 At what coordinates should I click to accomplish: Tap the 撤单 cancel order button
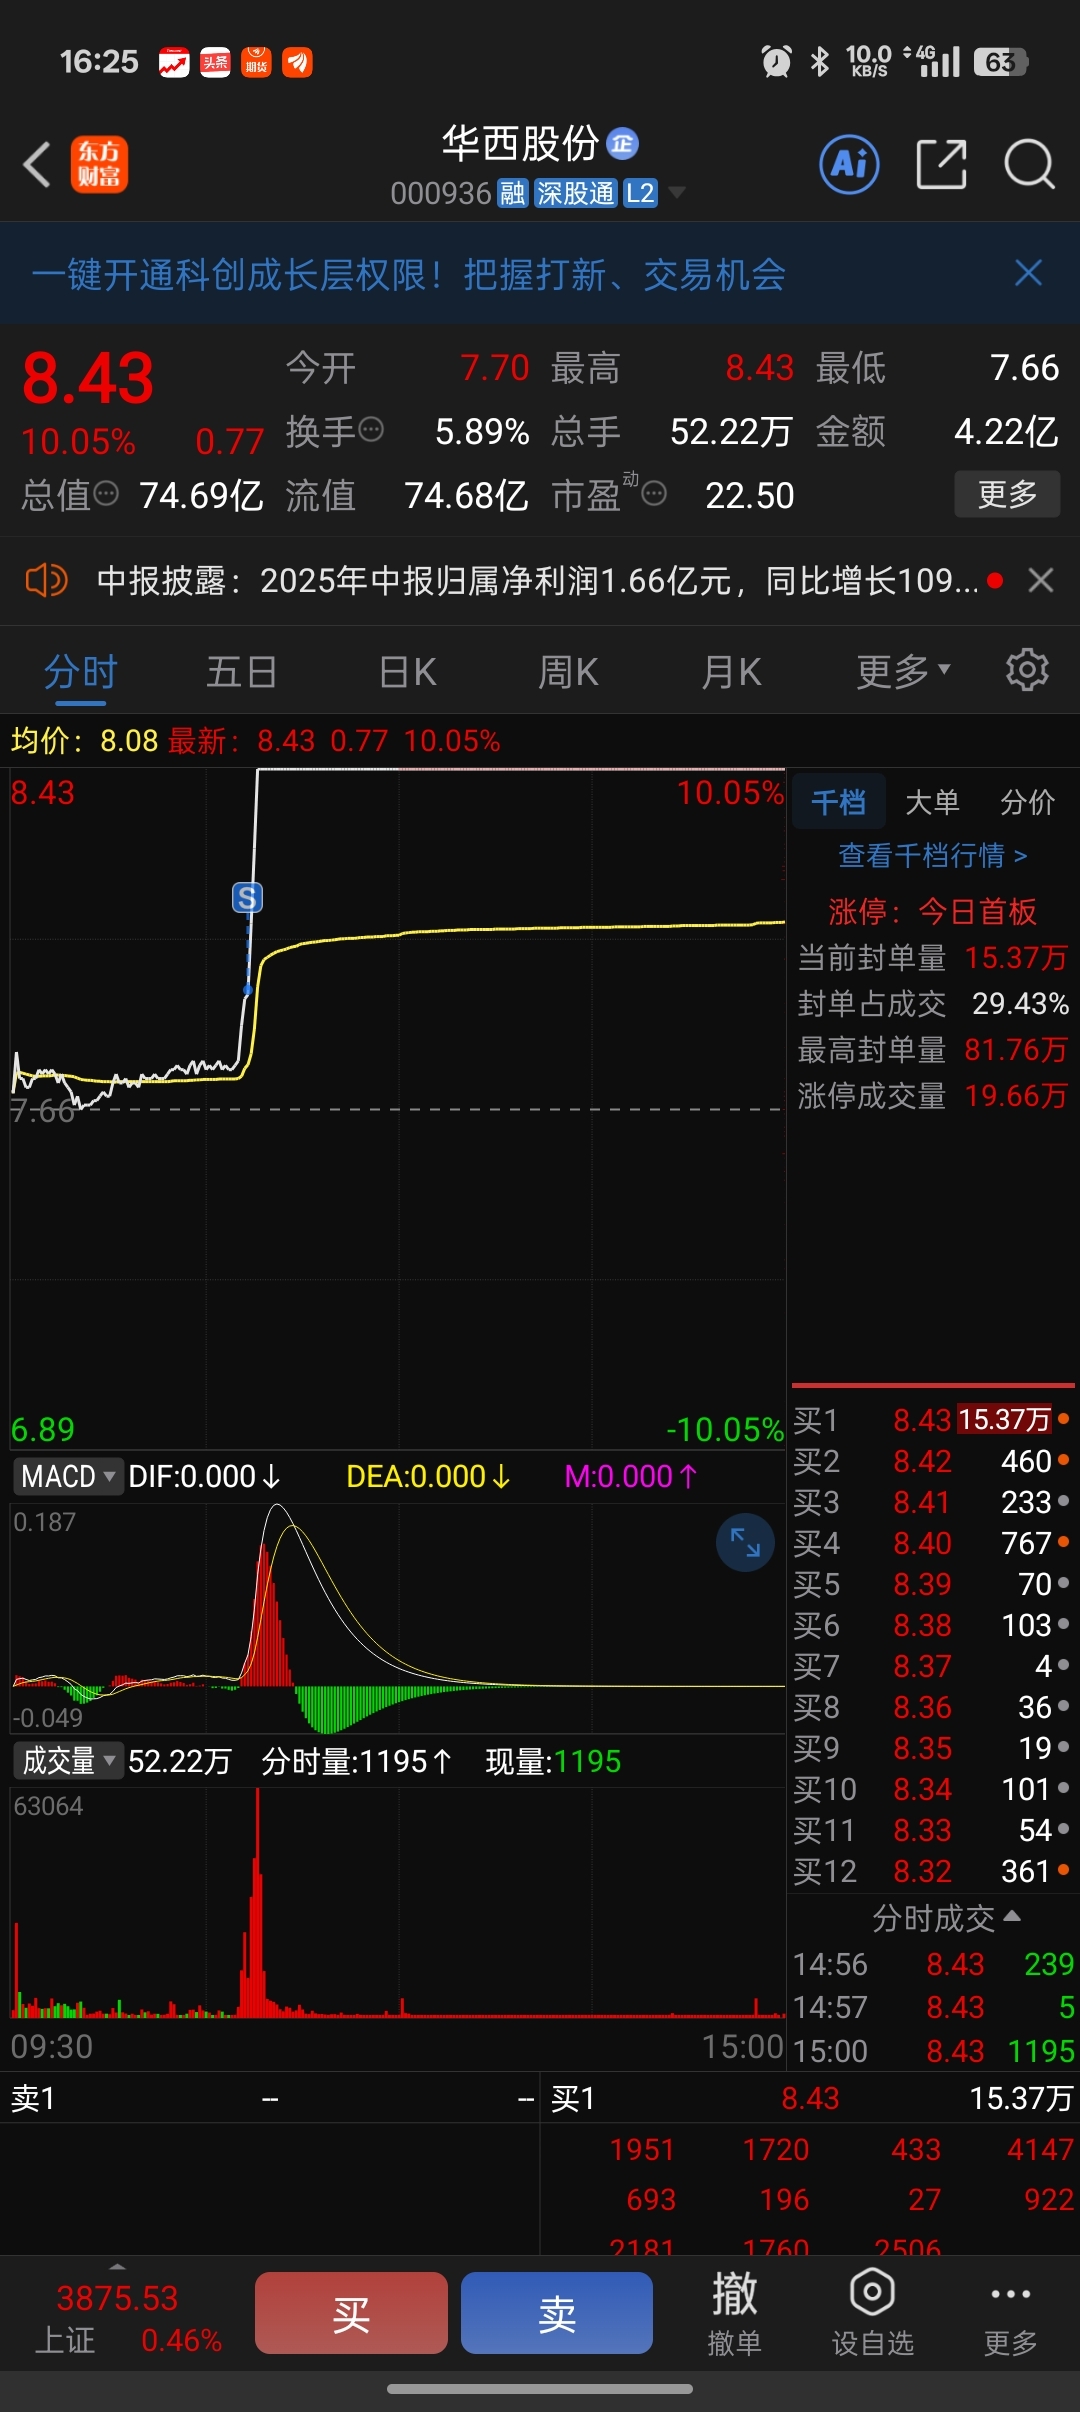coord(734,2314)
